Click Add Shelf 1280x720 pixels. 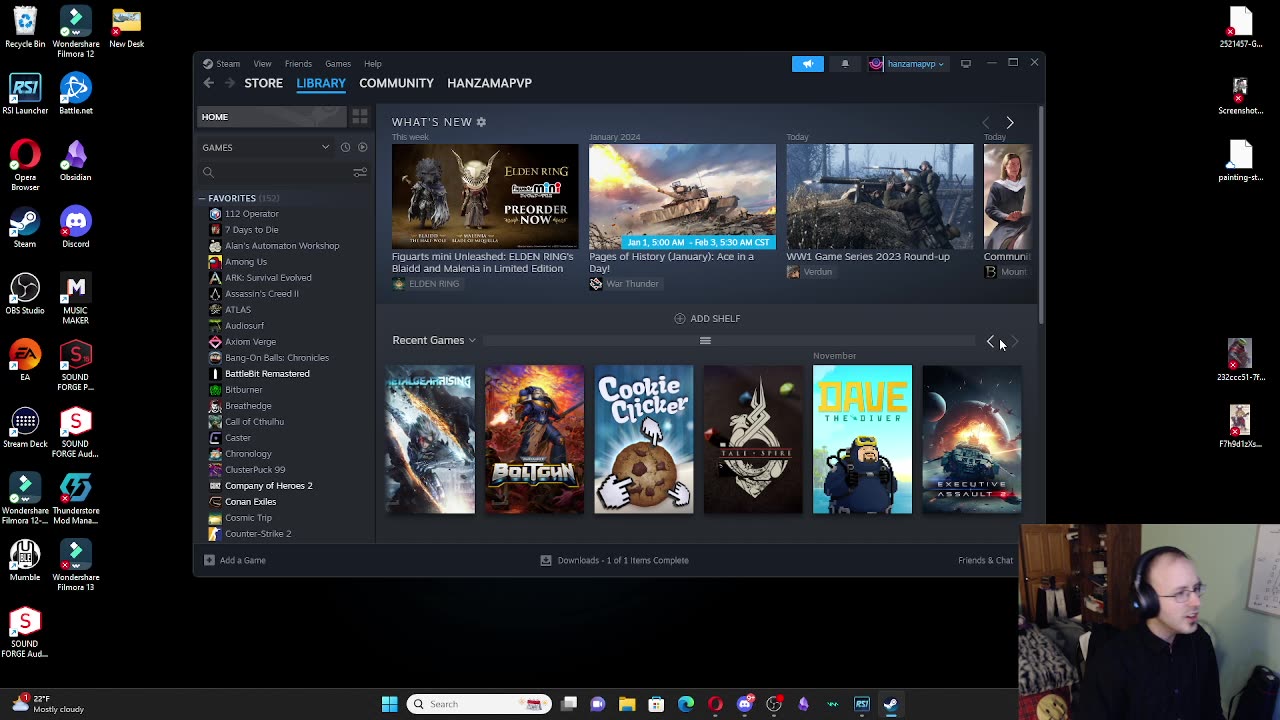click(707, 318)
